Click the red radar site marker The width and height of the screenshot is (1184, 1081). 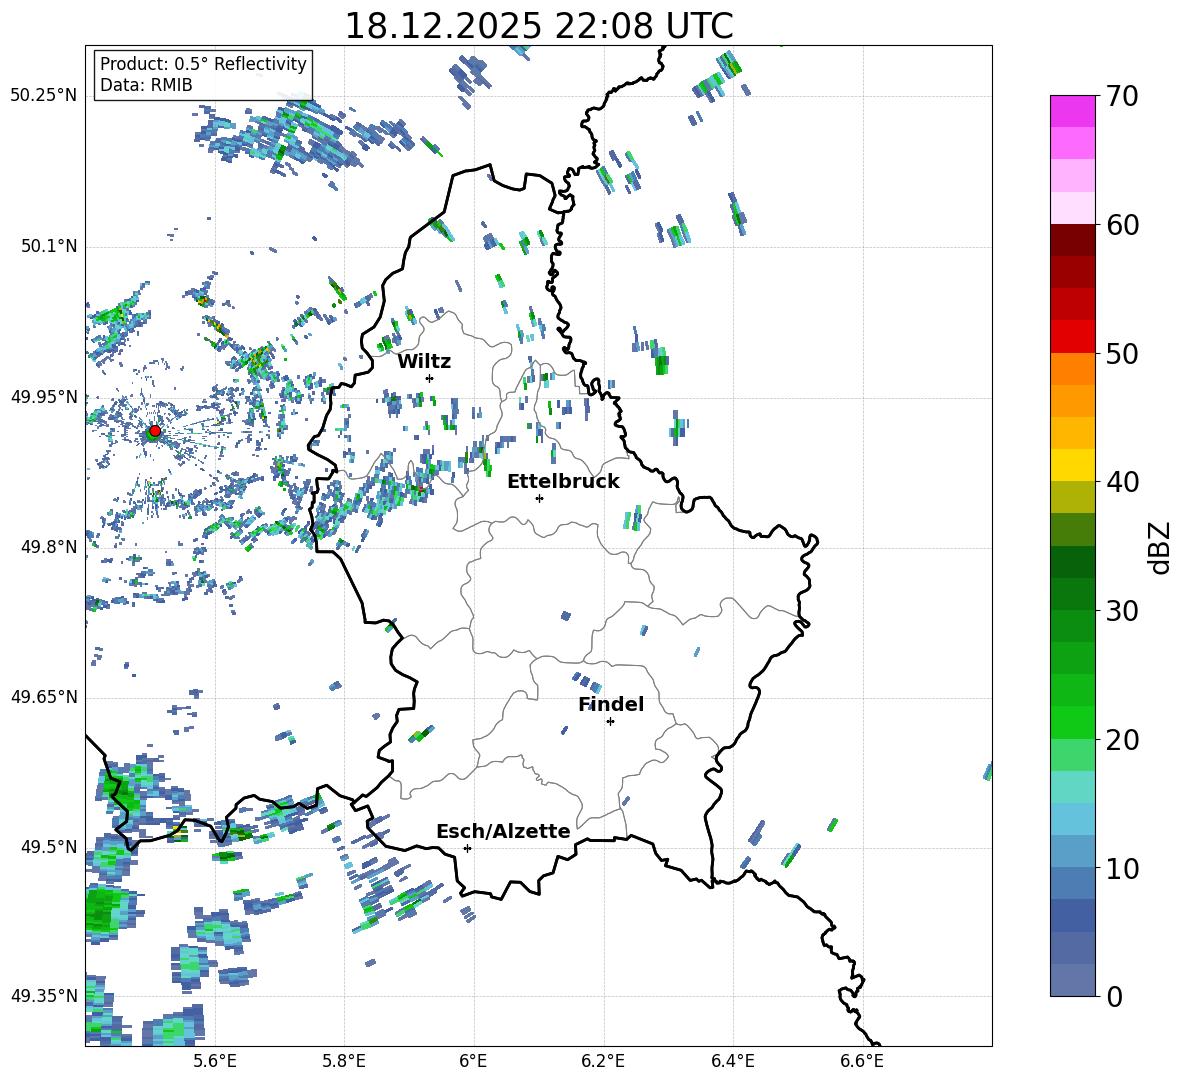pyautogui.click(x=154, y=431)
